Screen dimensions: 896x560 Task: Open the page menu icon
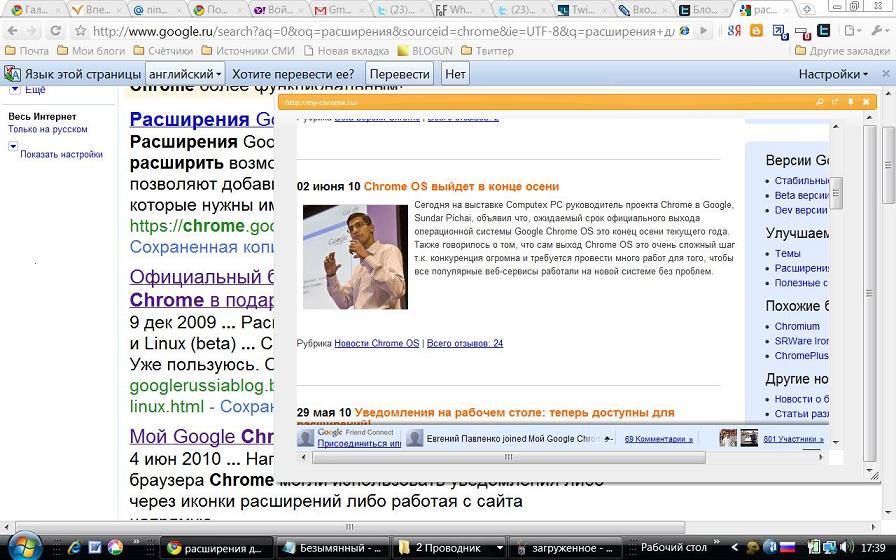pyautogui.click(x=853, y=31)
